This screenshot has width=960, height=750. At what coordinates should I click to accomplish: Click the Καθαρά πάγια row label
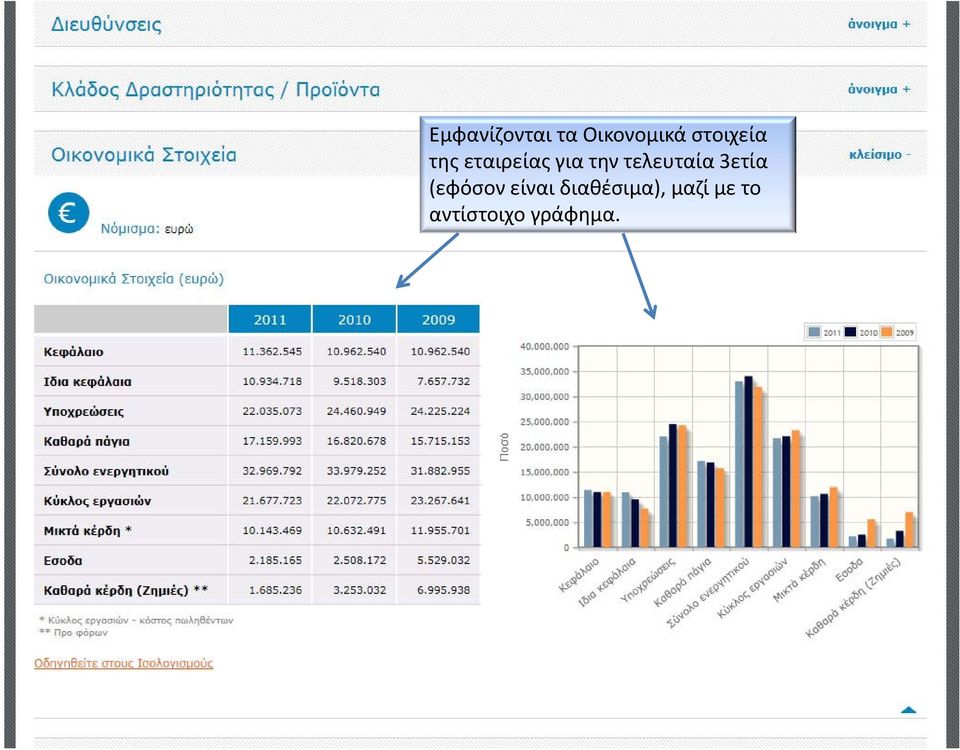[x=86, y=441]
